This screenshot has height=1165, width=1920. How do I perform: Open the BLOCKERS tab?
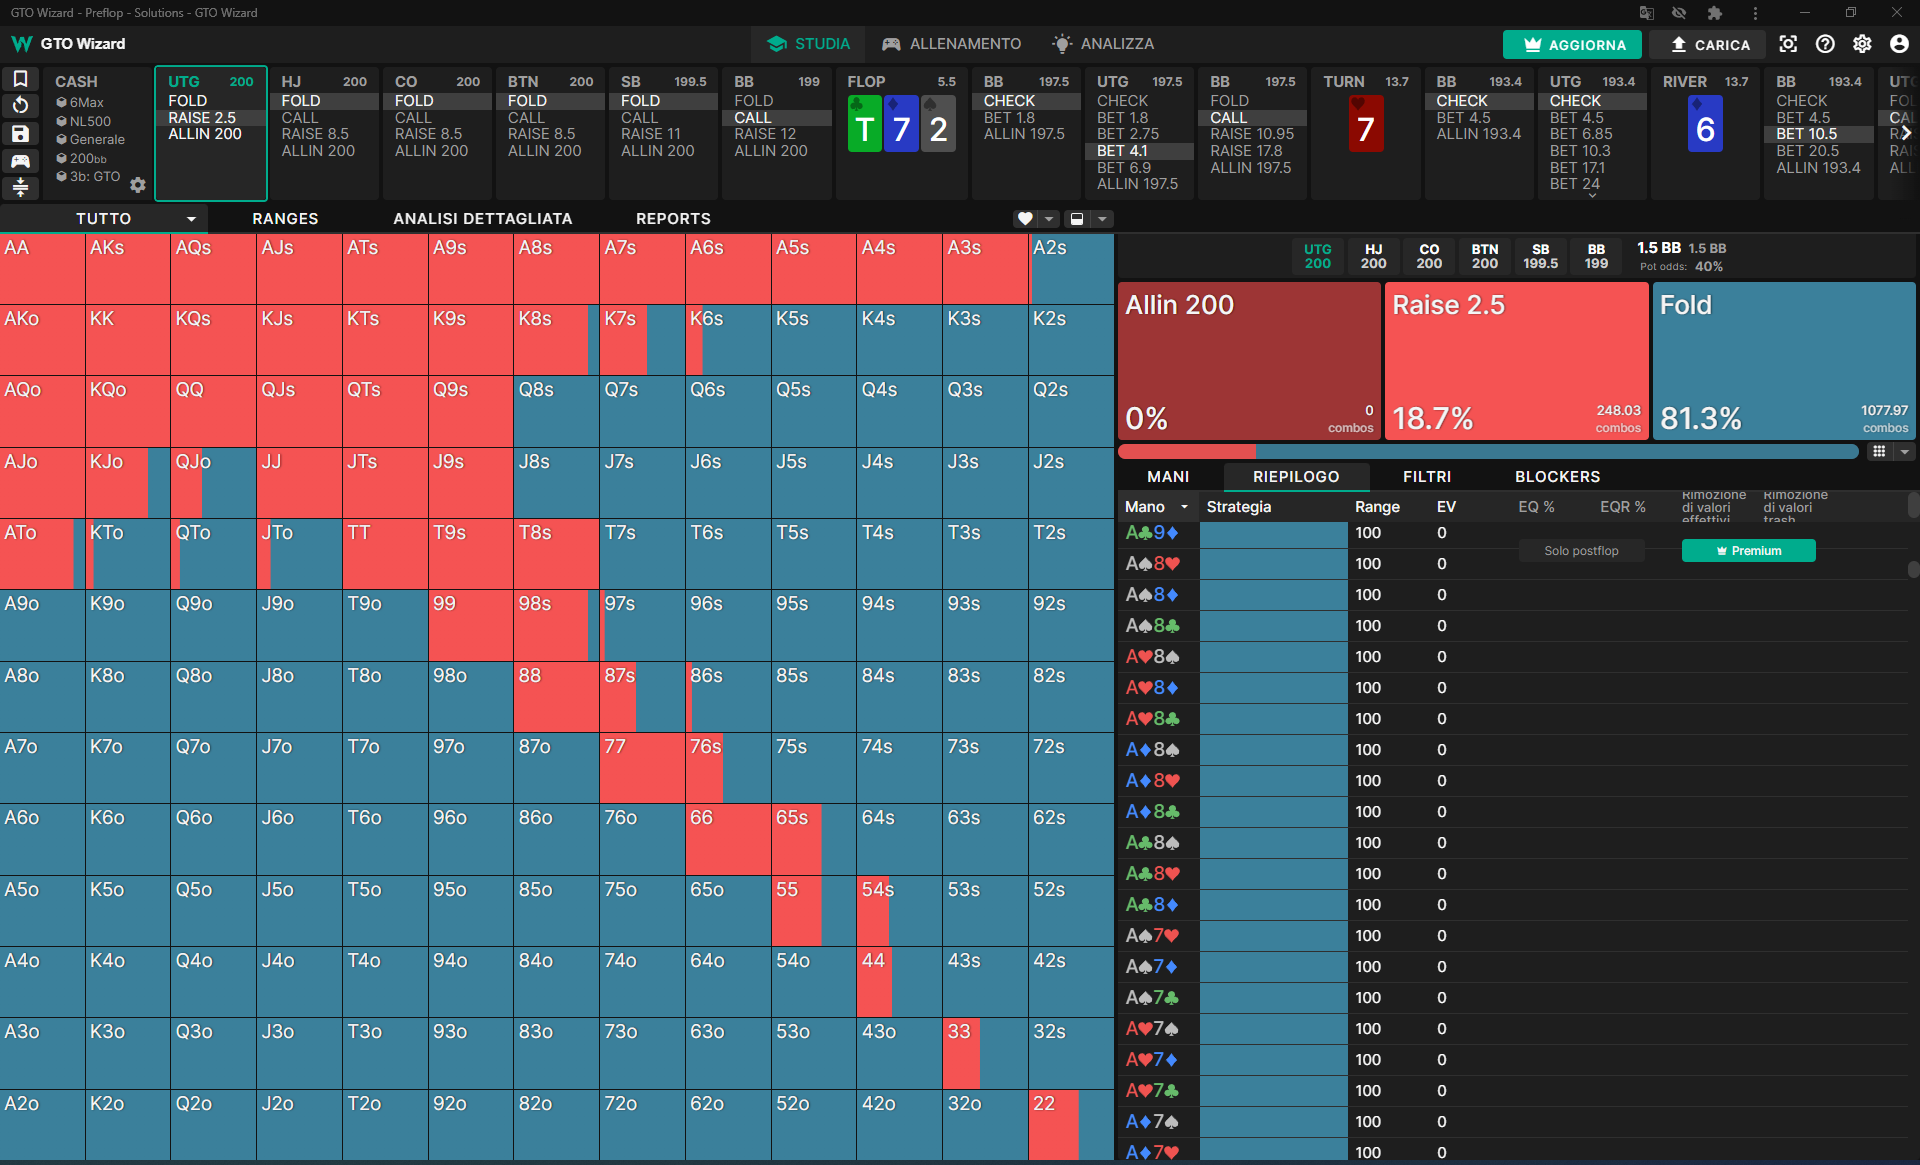point(1557,477)
